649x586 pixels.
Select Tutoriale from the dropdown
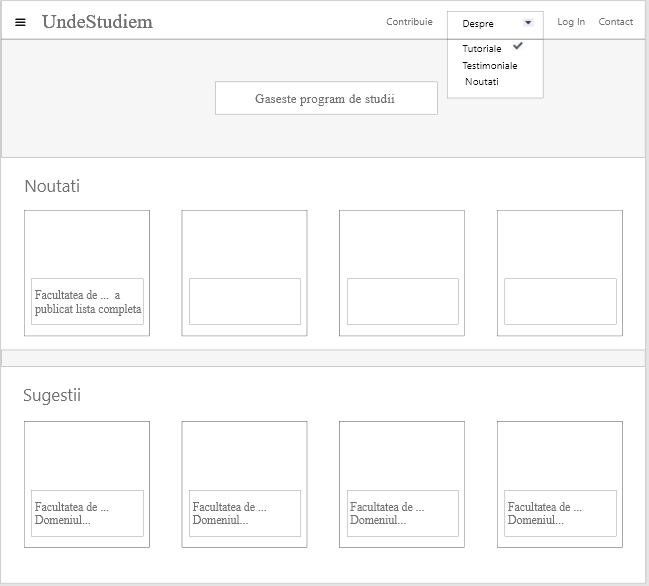click(x=482, y=49)
